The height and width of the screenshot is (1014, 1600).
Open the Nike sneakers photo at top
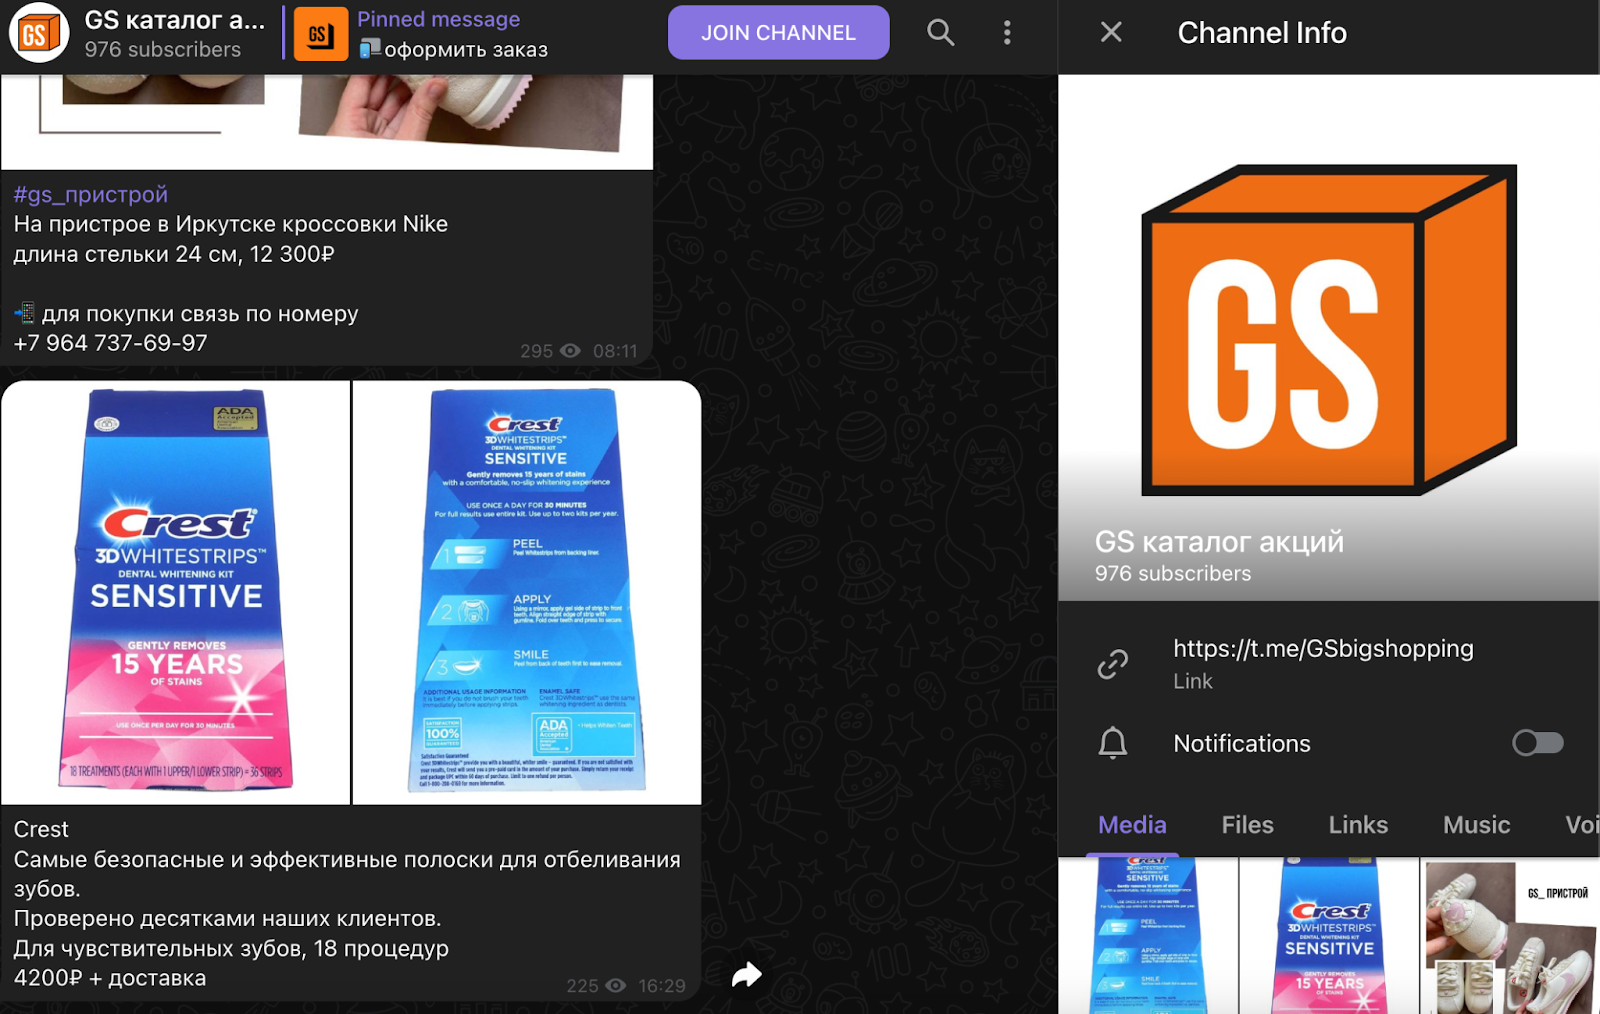coord(326,120)
